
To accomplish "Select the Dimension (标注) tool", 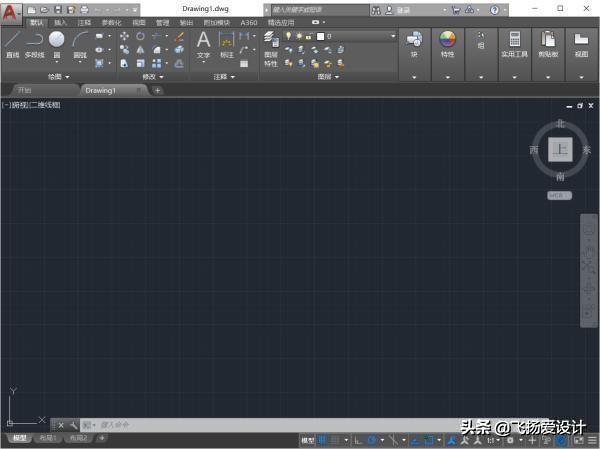I will pos(227,45).
